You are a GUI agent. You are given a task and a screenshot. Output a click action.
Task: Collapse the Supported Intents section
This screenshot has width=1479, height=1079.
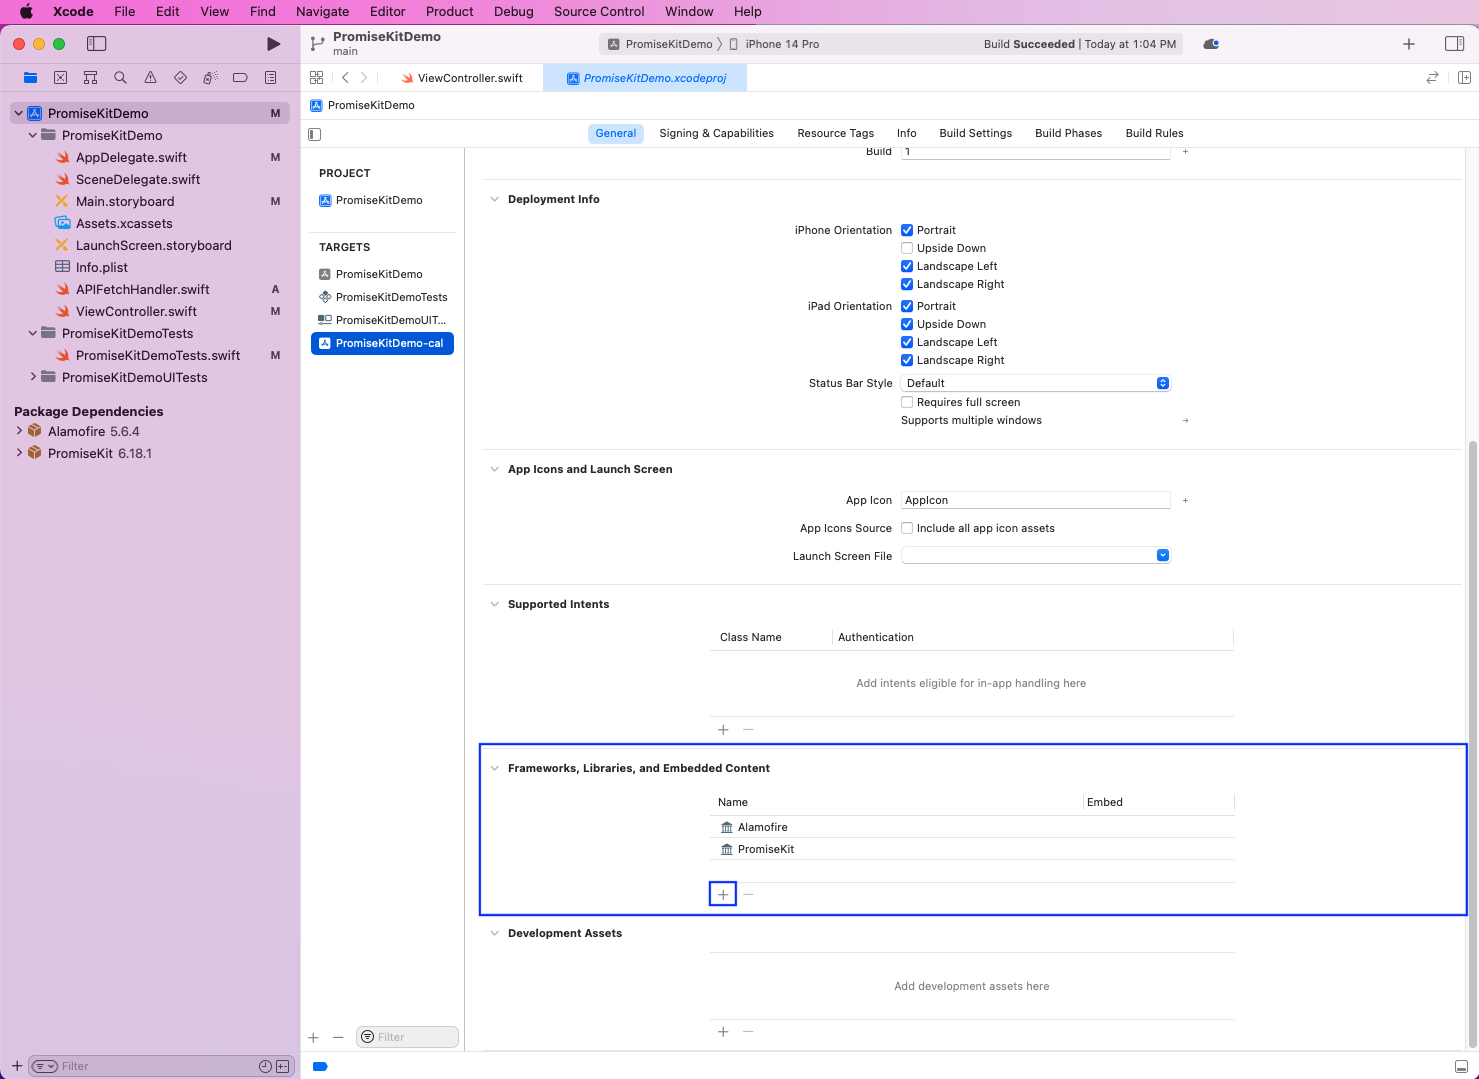(x=494, y=604)
